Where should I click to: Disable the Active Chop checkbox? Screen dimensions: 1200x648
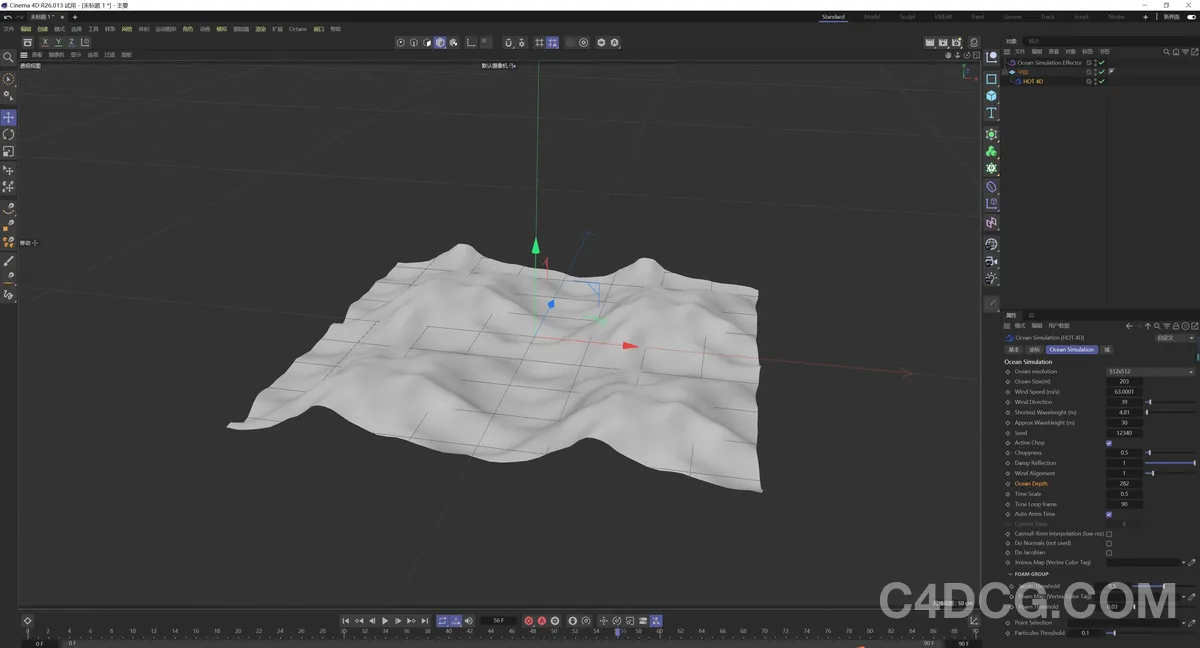coord(1109,443)
